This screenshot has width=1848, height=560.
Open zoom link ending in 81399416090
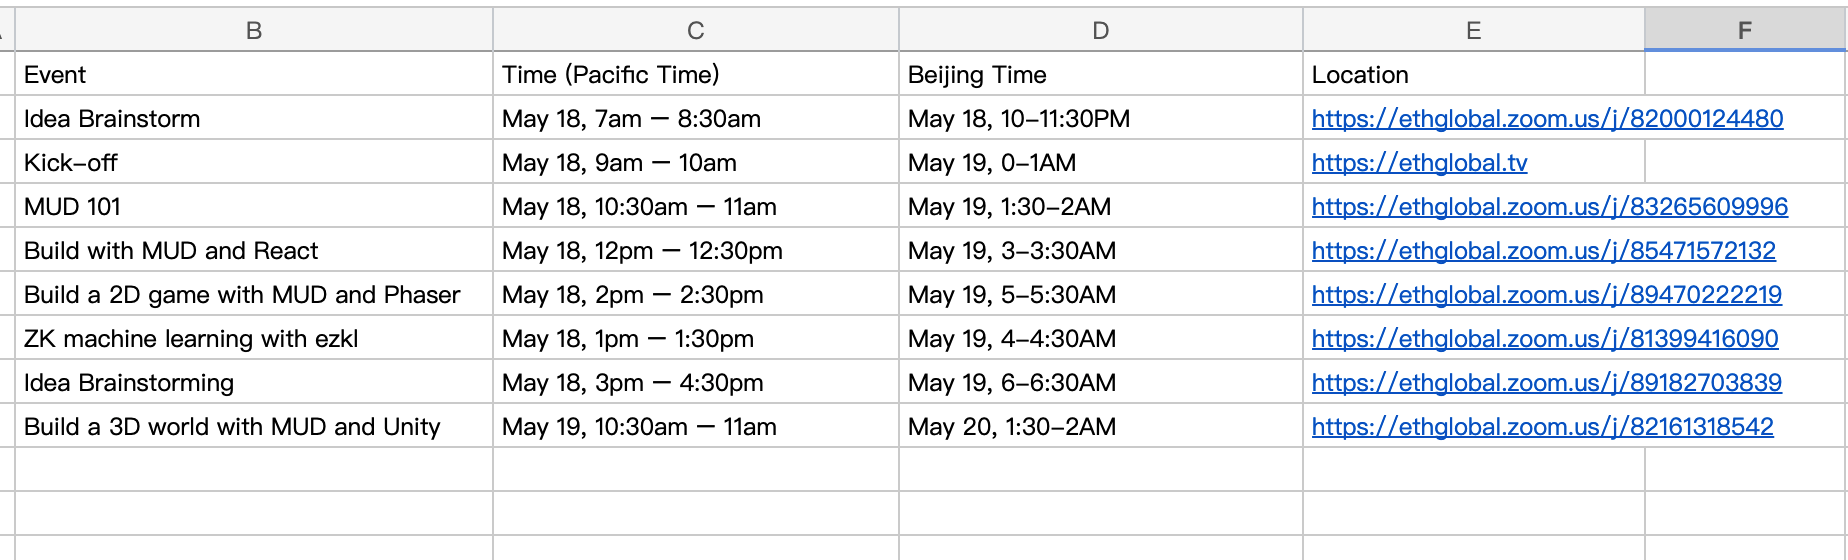1544,339
